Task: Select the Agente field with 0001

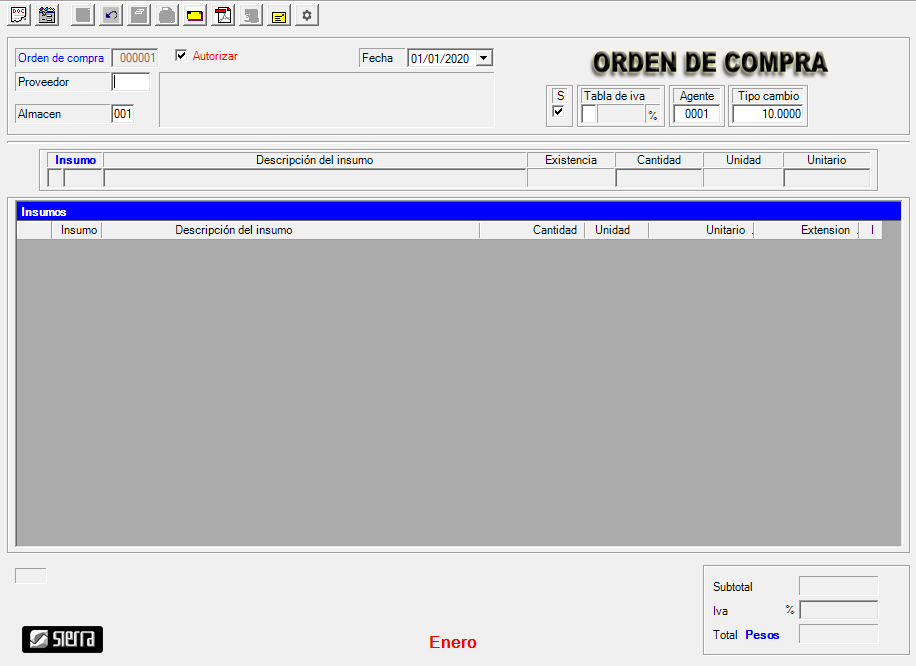Action: click(696, 114)
